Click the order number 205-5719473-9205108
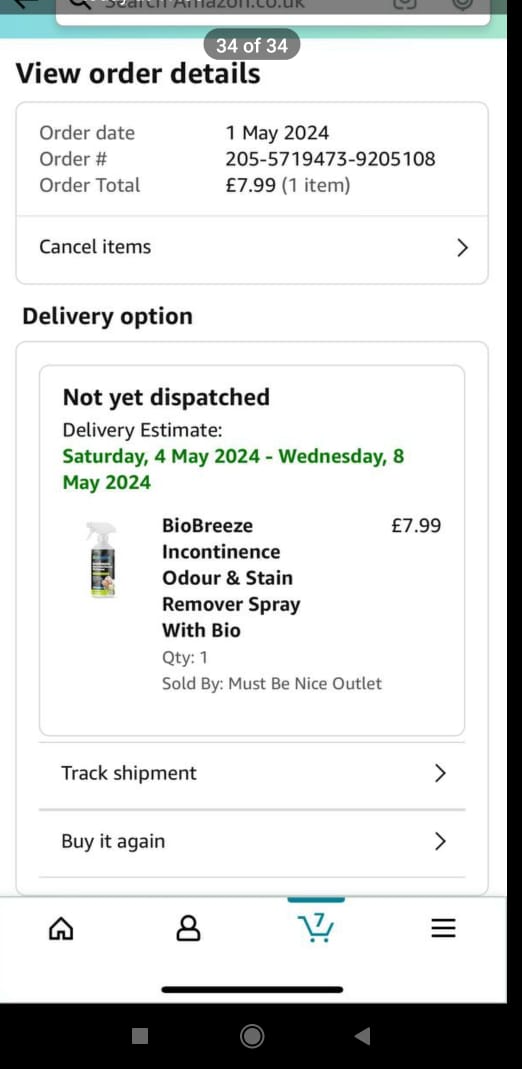The width and height of the screenshot is (522, 1069). pos(331,159)
